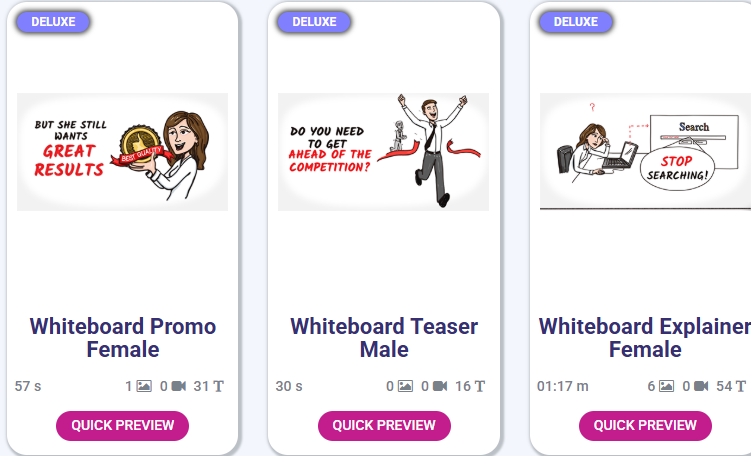
Task: Click video camera icon on Whiteboard Teaser Male
Action: pos(440,386)
